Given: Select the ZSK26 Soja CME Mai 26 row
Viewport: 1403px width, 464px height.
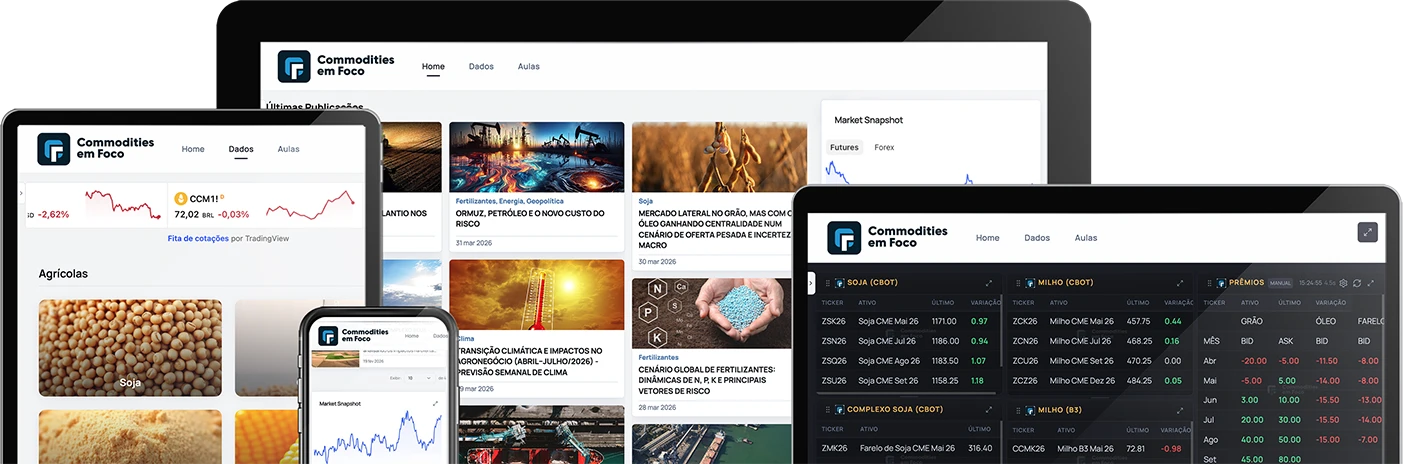Looking at the screenshot, I should tap(907, 322).
